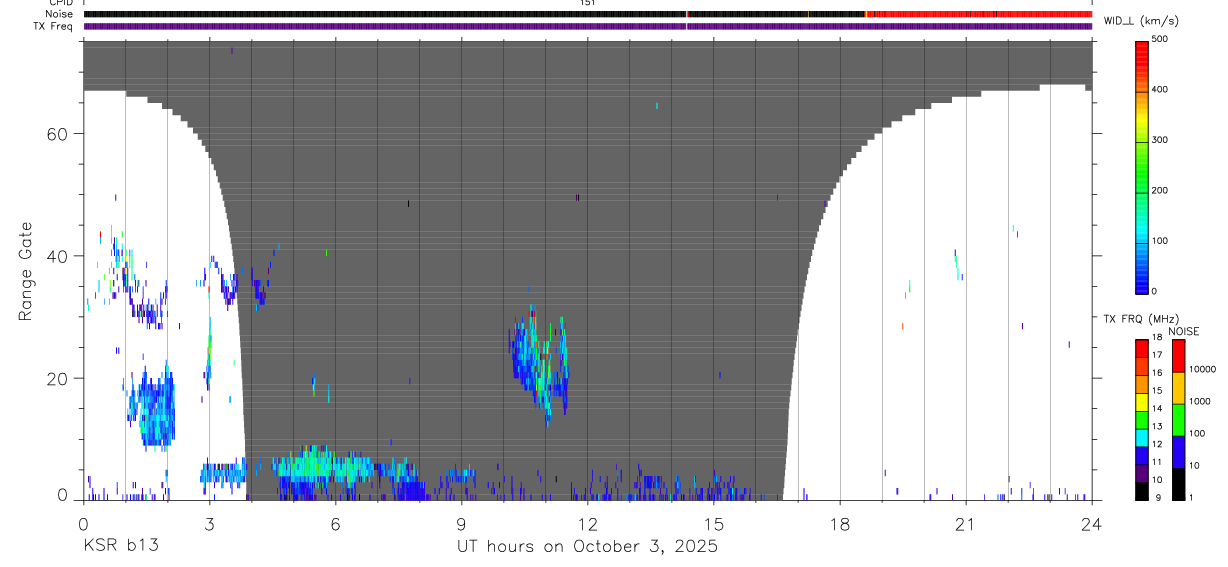Viewport: 1228px width, 567px height.
Task: Click the 3 tick on the UT hours axis
Action: [210, 523]
